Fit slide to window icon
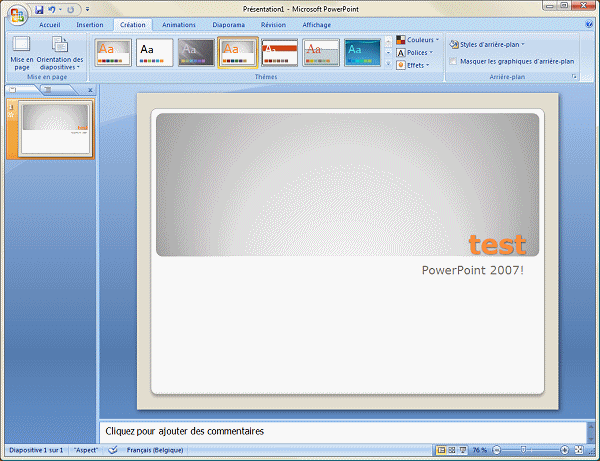This screenshot has height=461, width=600. coord(579,451)
